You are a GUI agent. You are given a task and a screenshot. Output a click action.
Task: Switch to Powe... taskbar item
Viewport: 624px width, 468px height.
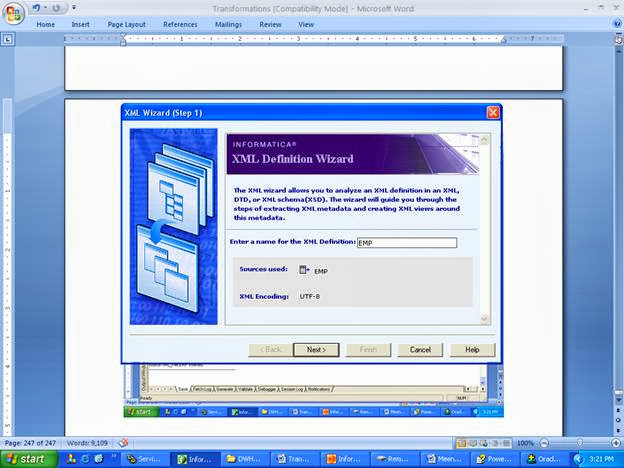coord(496,459)
